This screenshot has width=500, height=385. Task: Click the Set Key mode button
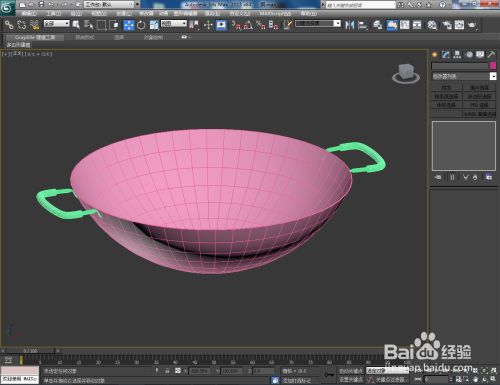(x=351, y=379)
